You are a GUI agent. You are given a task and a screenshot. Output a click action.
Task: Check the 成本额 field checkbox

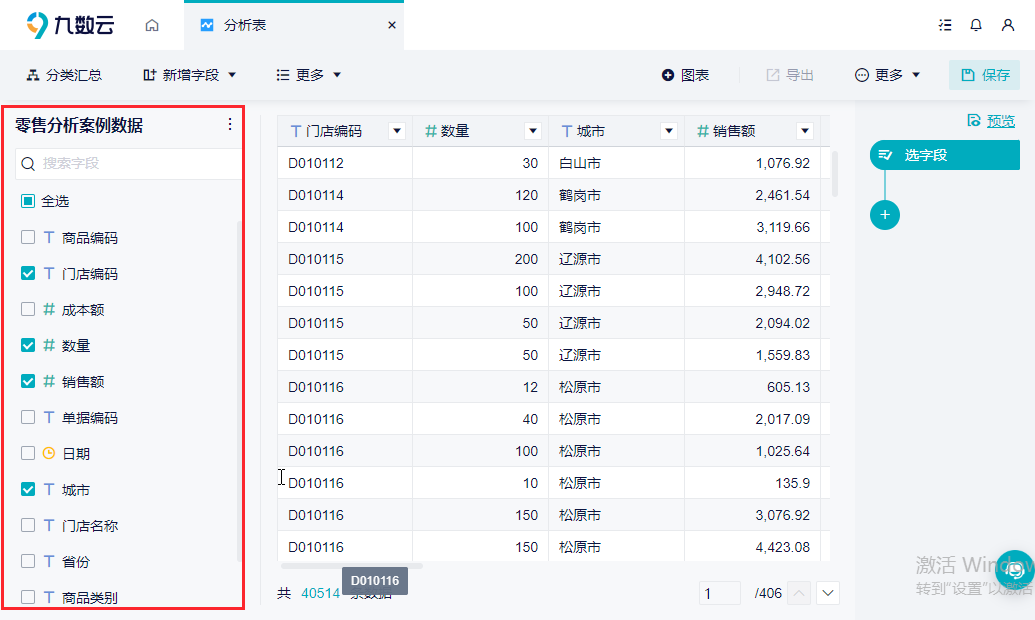coord(28,309)
